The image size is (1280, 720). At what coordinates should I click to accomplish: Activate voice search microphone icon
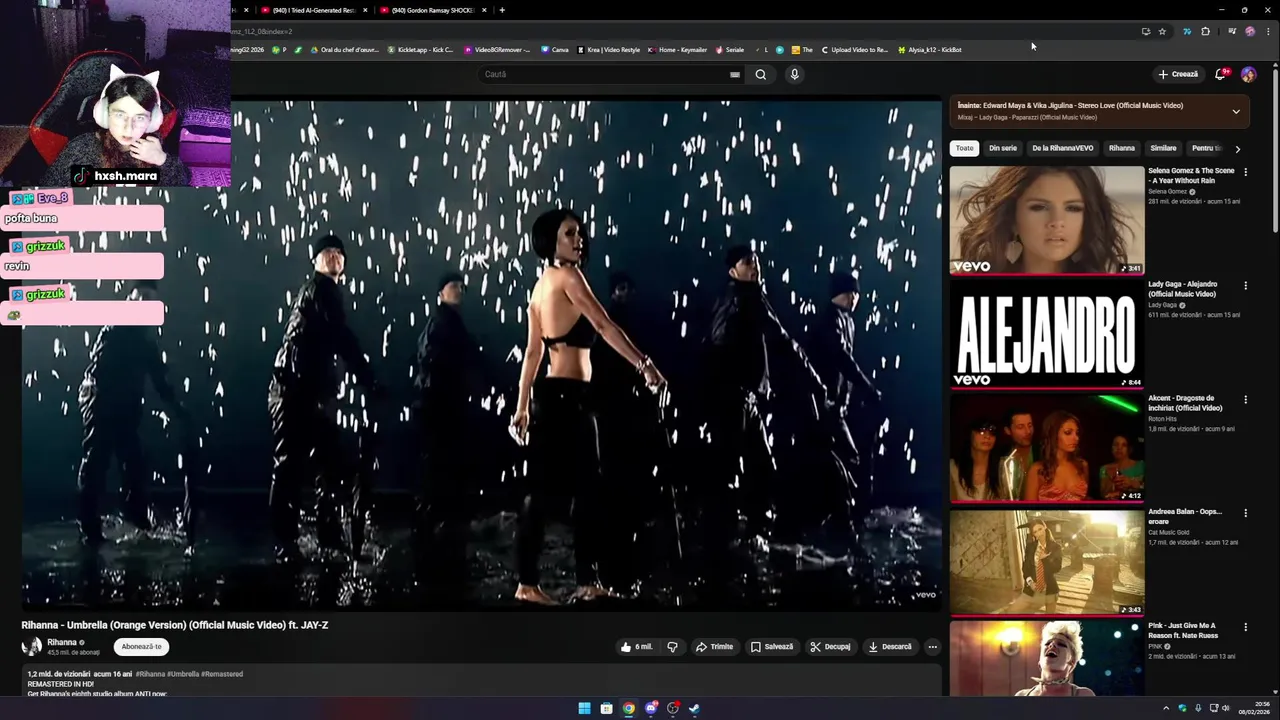click(794, 74)
